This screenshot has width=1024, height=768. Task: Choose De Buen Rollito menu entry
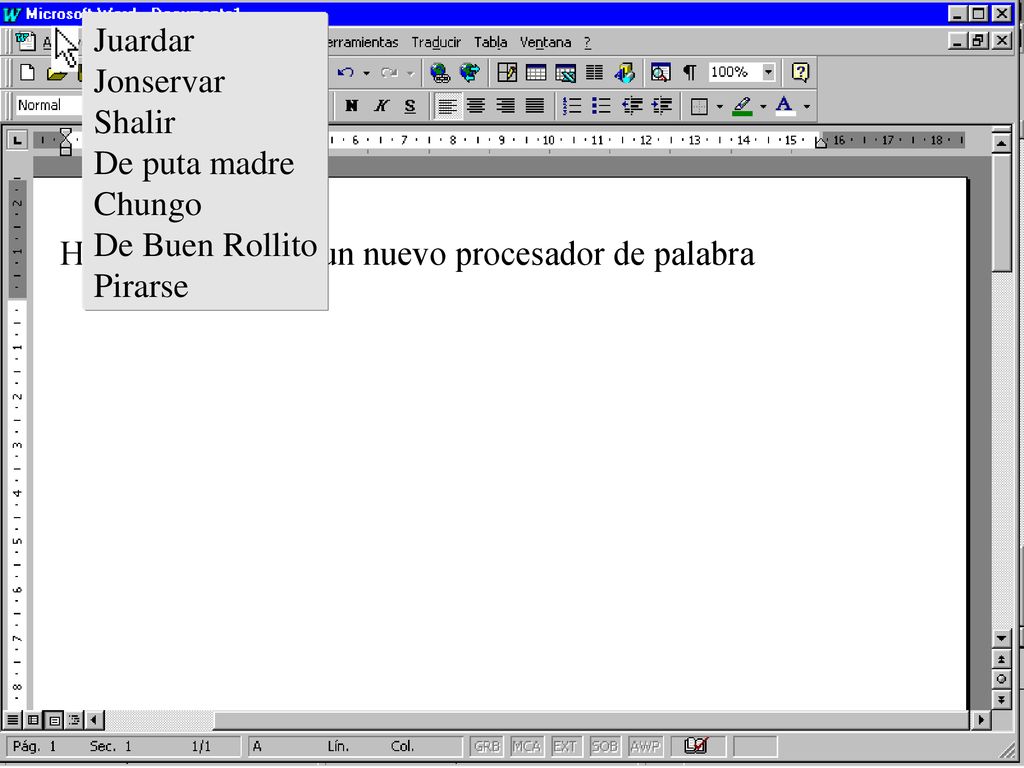(x=205, y=246)
